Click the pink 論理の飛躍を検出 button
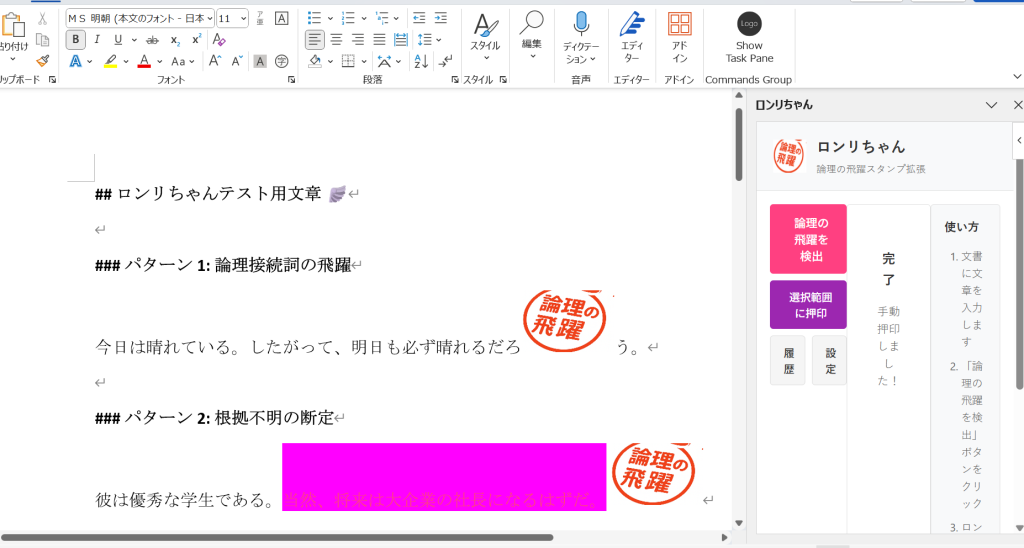 [x=808, y=239]
